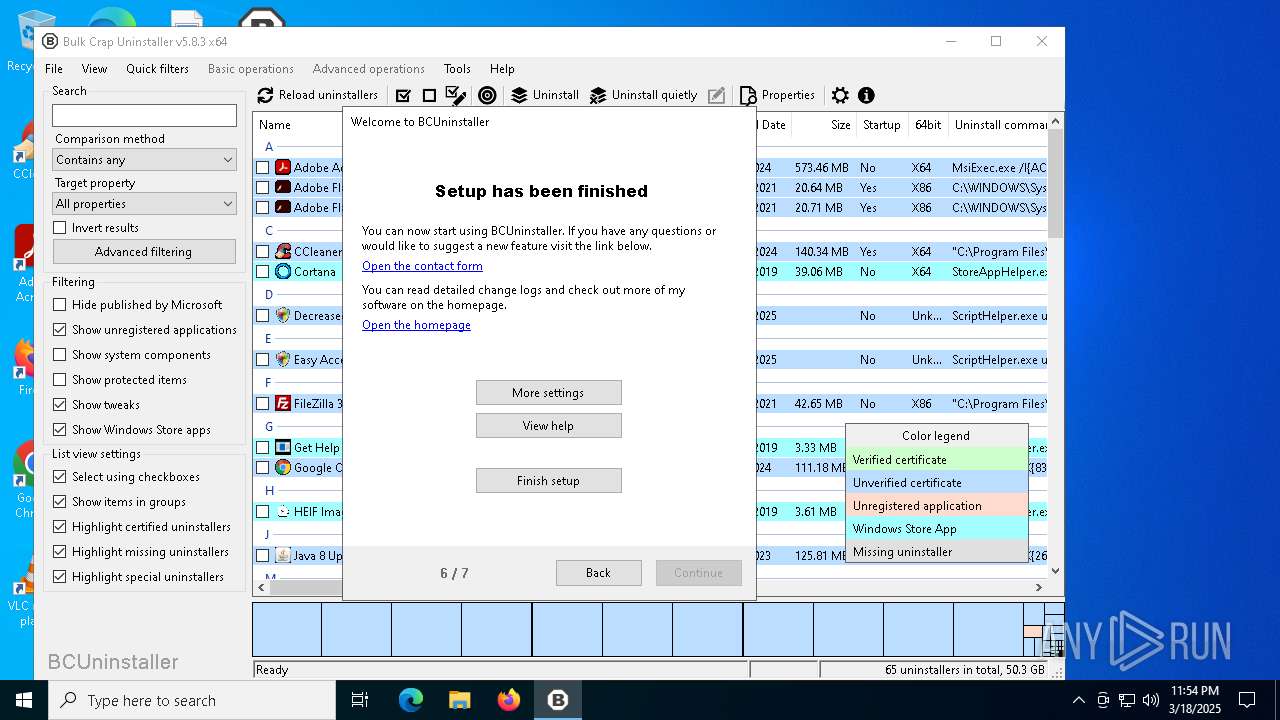Click the View help button

pyautogui.click(x=548, y=426)
